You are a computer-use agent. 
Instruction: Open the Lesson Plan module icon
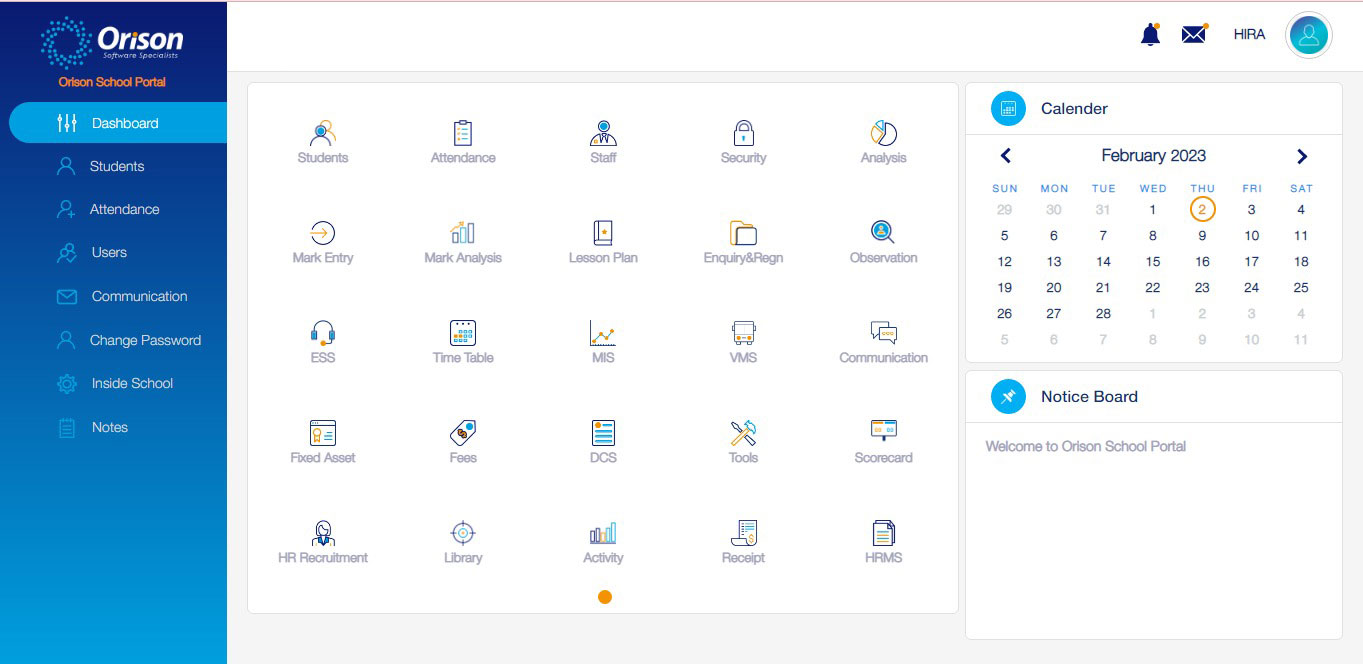[x=603, y=233]
